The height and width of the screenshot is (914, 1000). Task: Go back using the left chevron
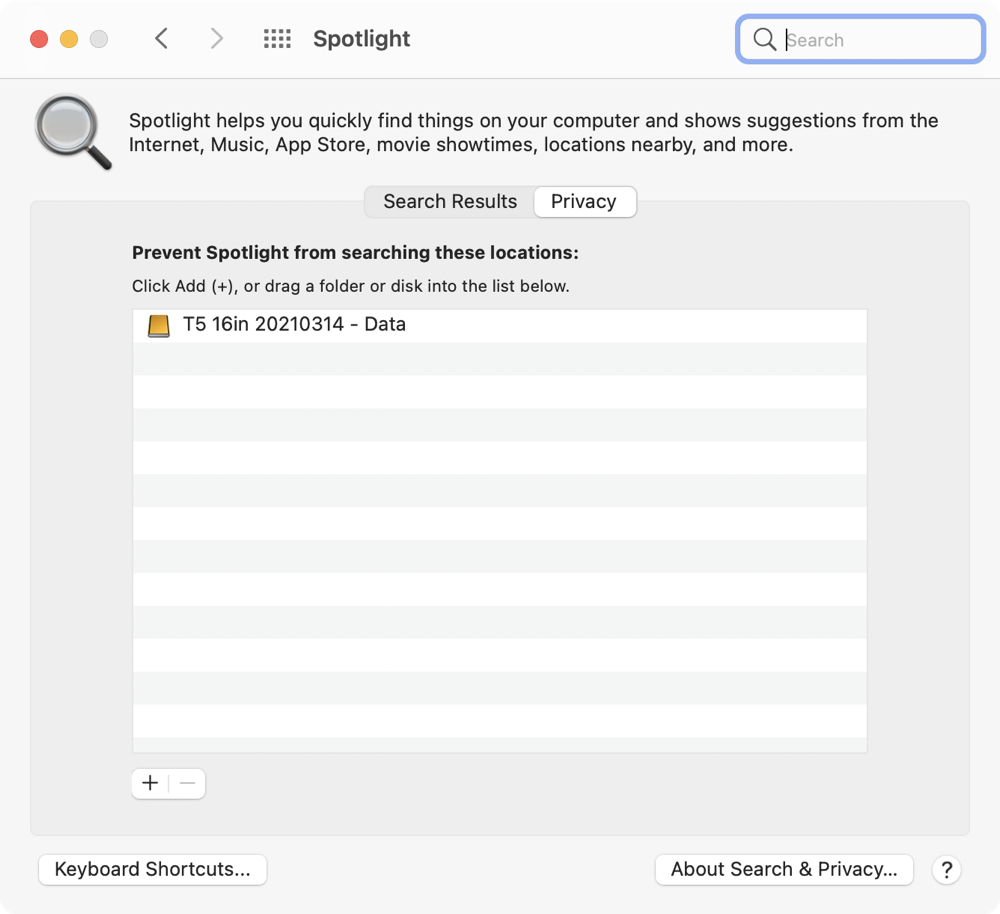click(x=161, y=39)
